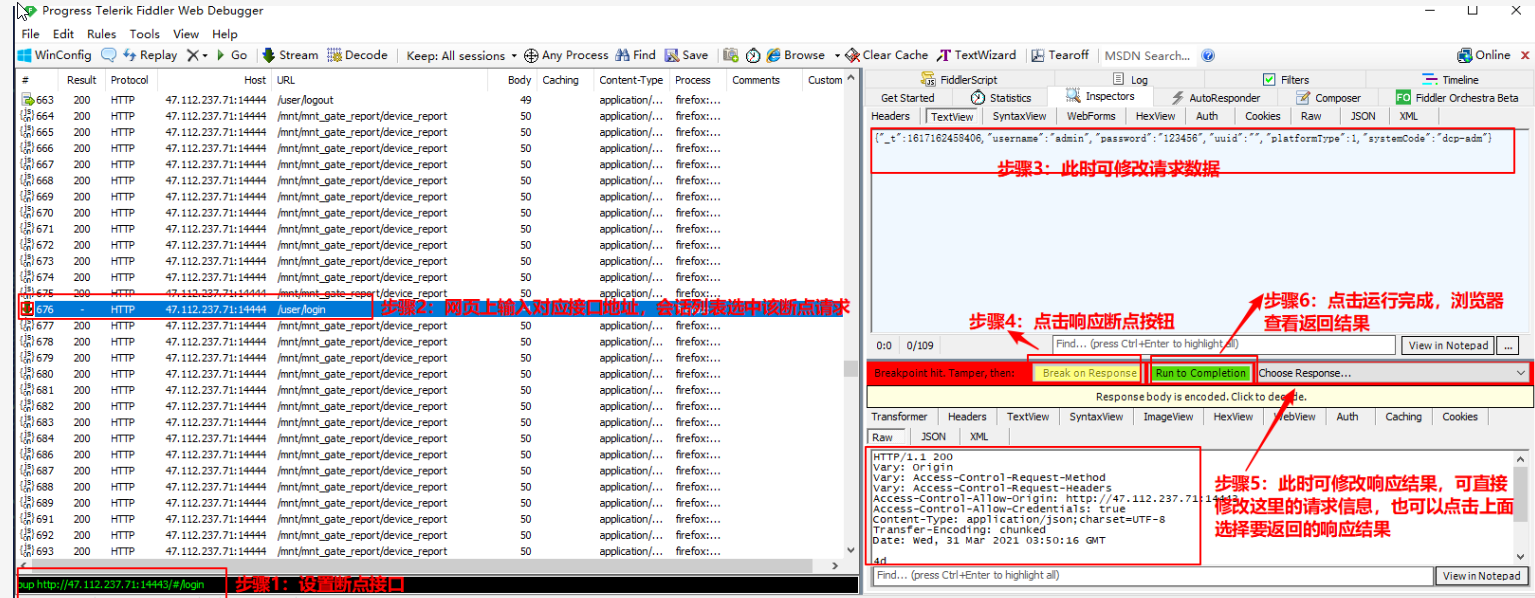Open the FiddlerScript tab
The width and height of the screenshot is (1535, 598).
coord(958,80)
